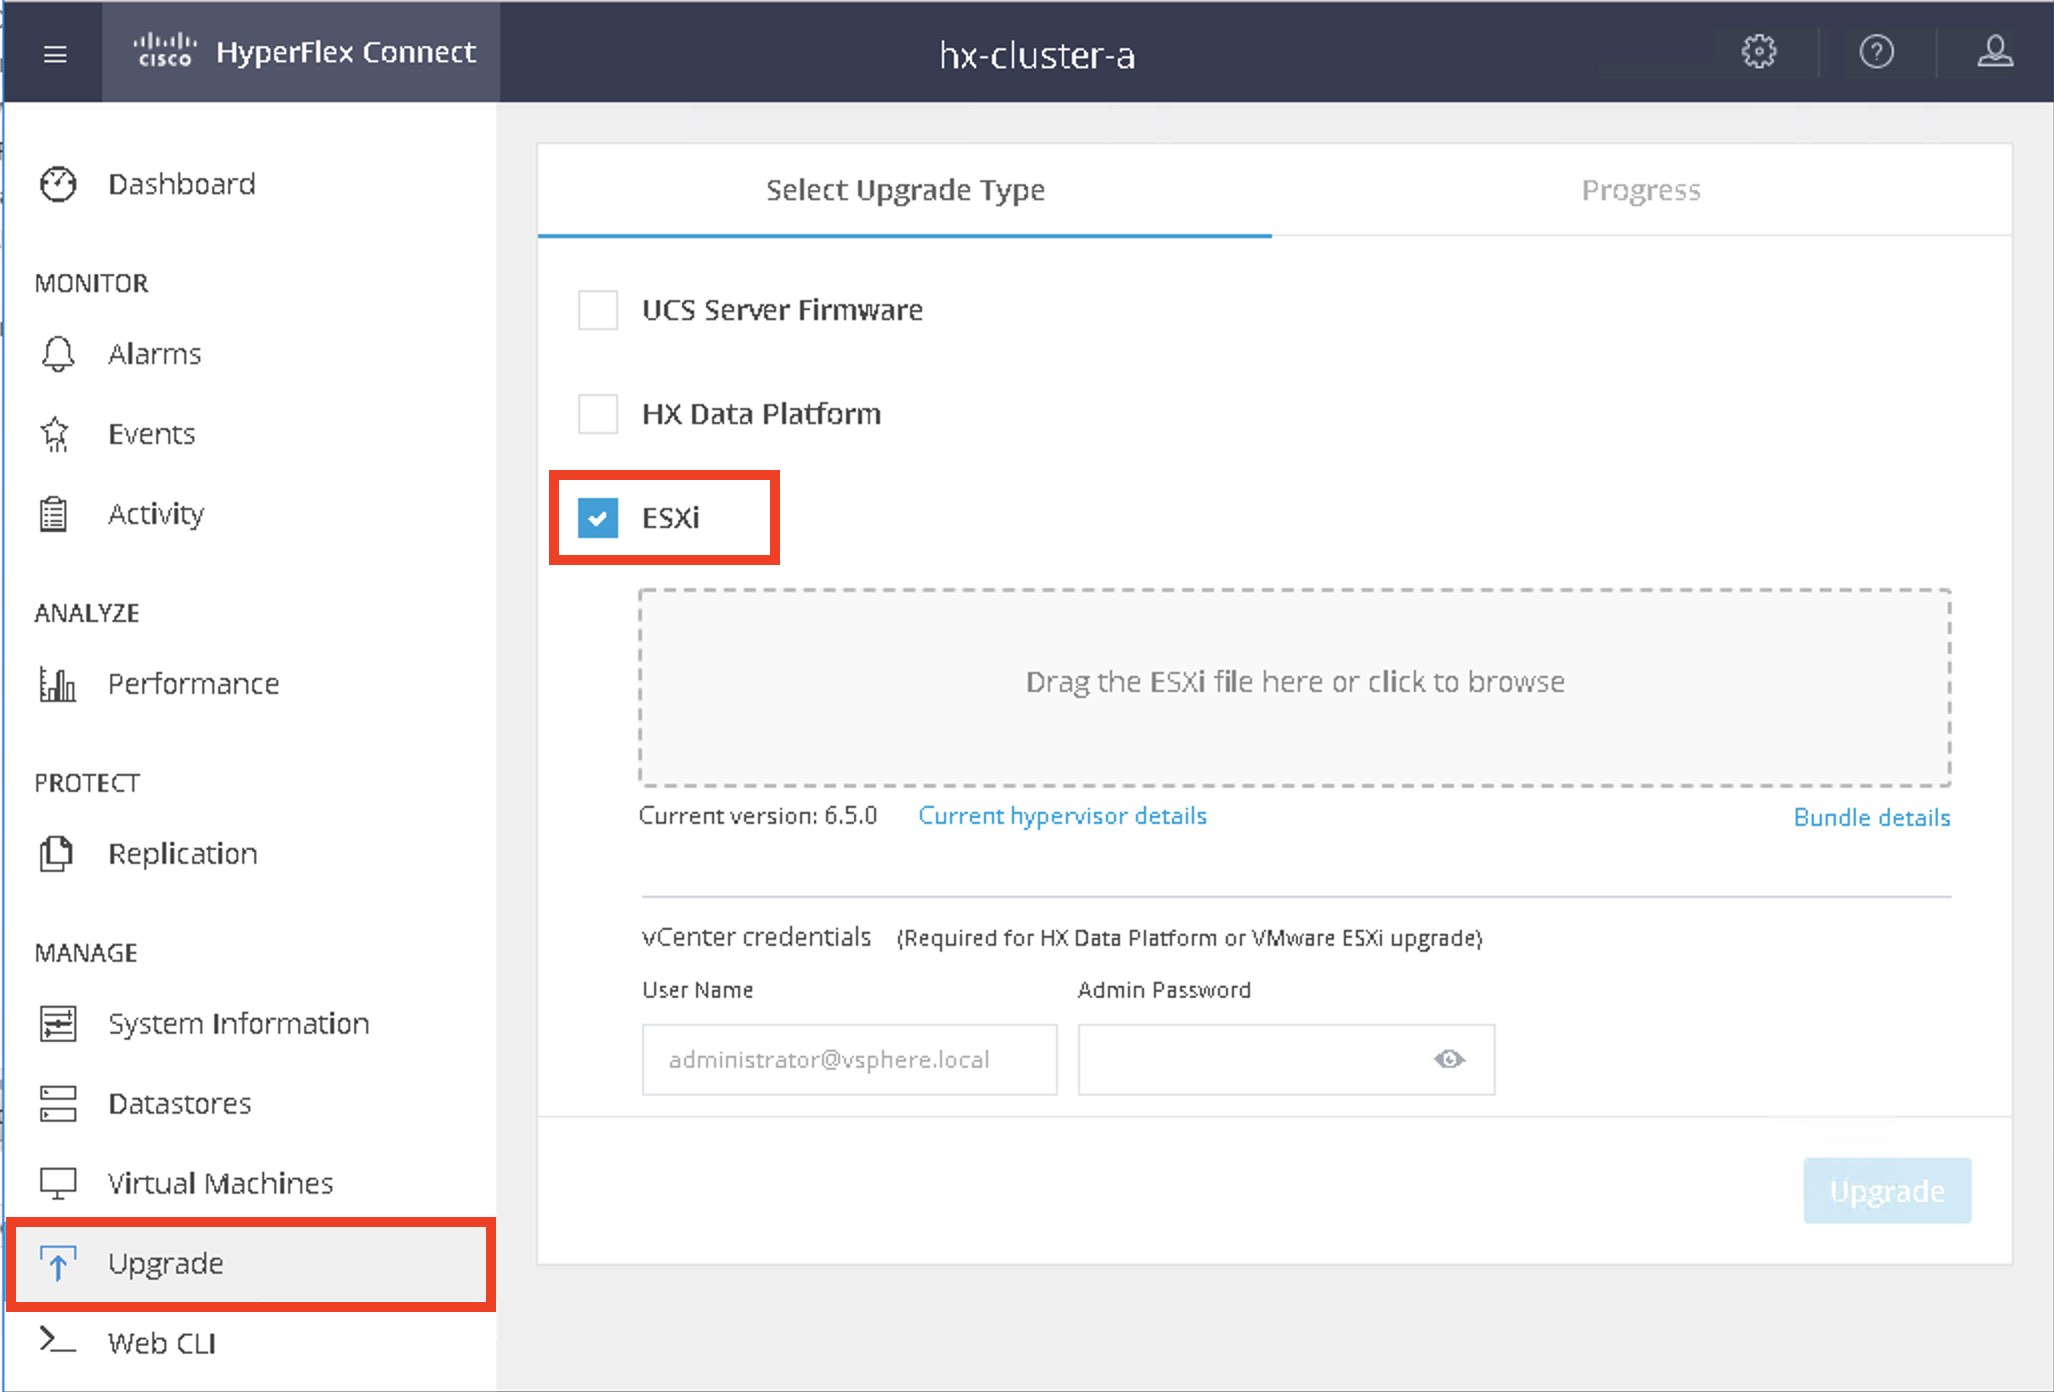The width and height of the screenshot is (2054, 1392).
Task: Show password with the eye icon
Action: [x=1449, y=1059]
